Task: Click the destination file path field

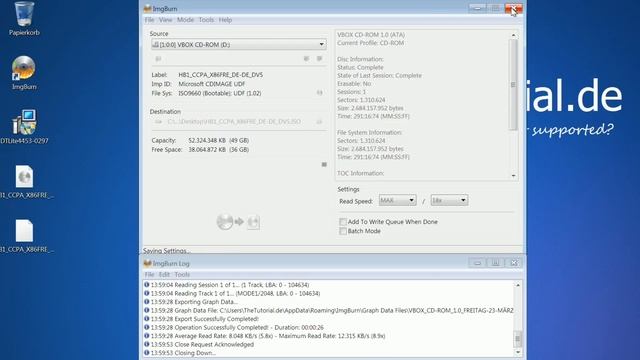Action: tap(239, 122)
